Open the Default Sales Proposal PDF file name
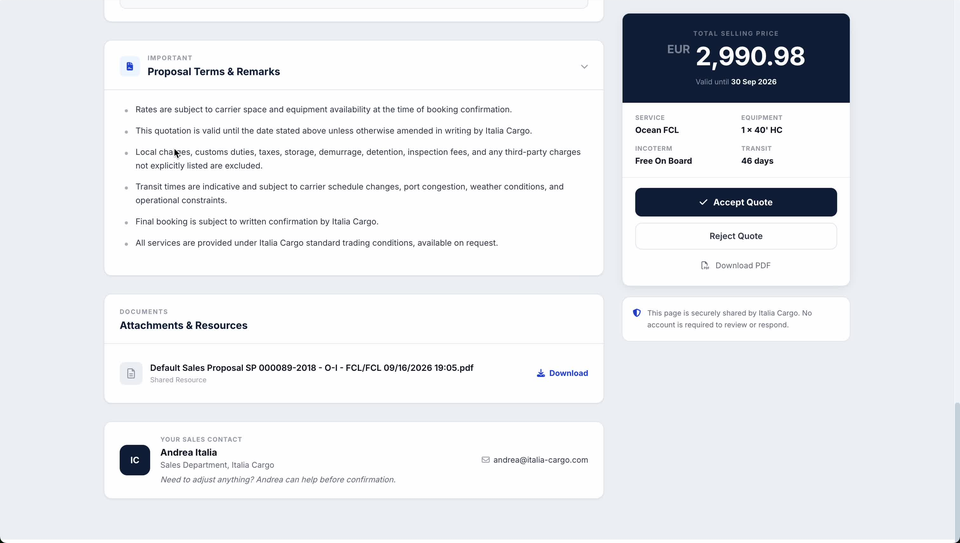The image size is (960, 543). click(x=312, y=368)
